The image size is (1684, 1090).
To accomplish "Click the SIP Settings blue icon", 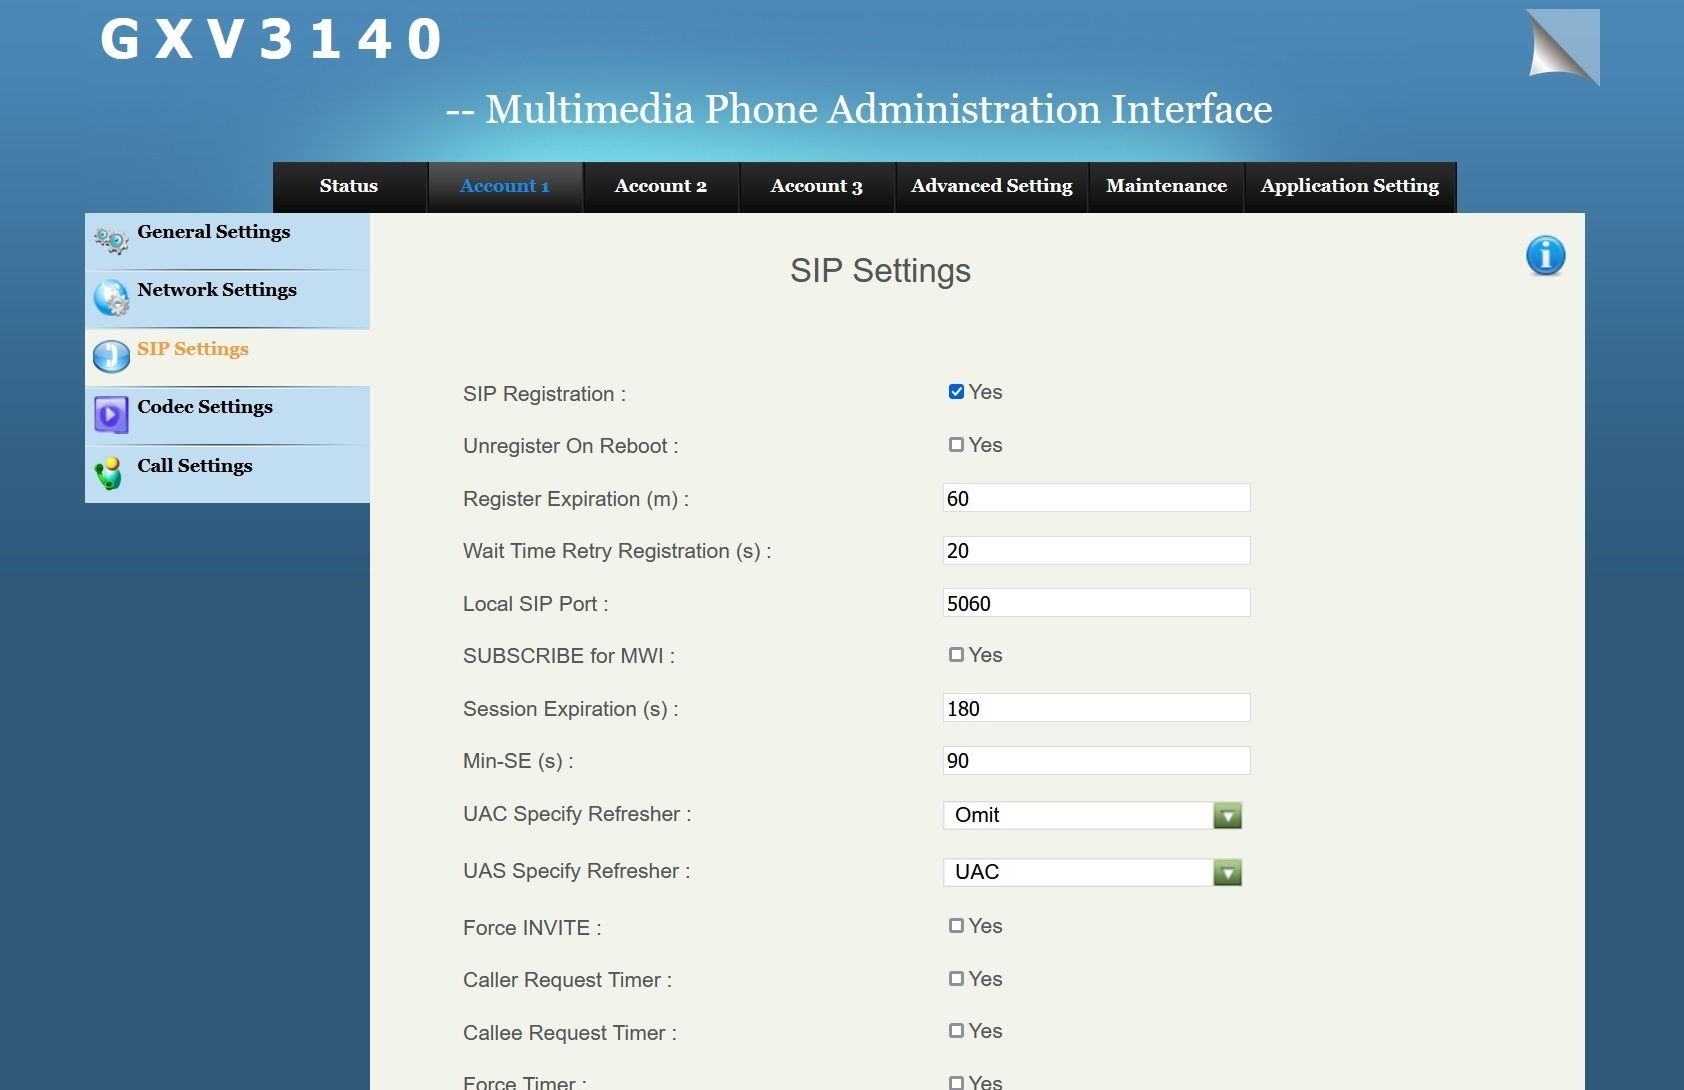I will [111, 356].
